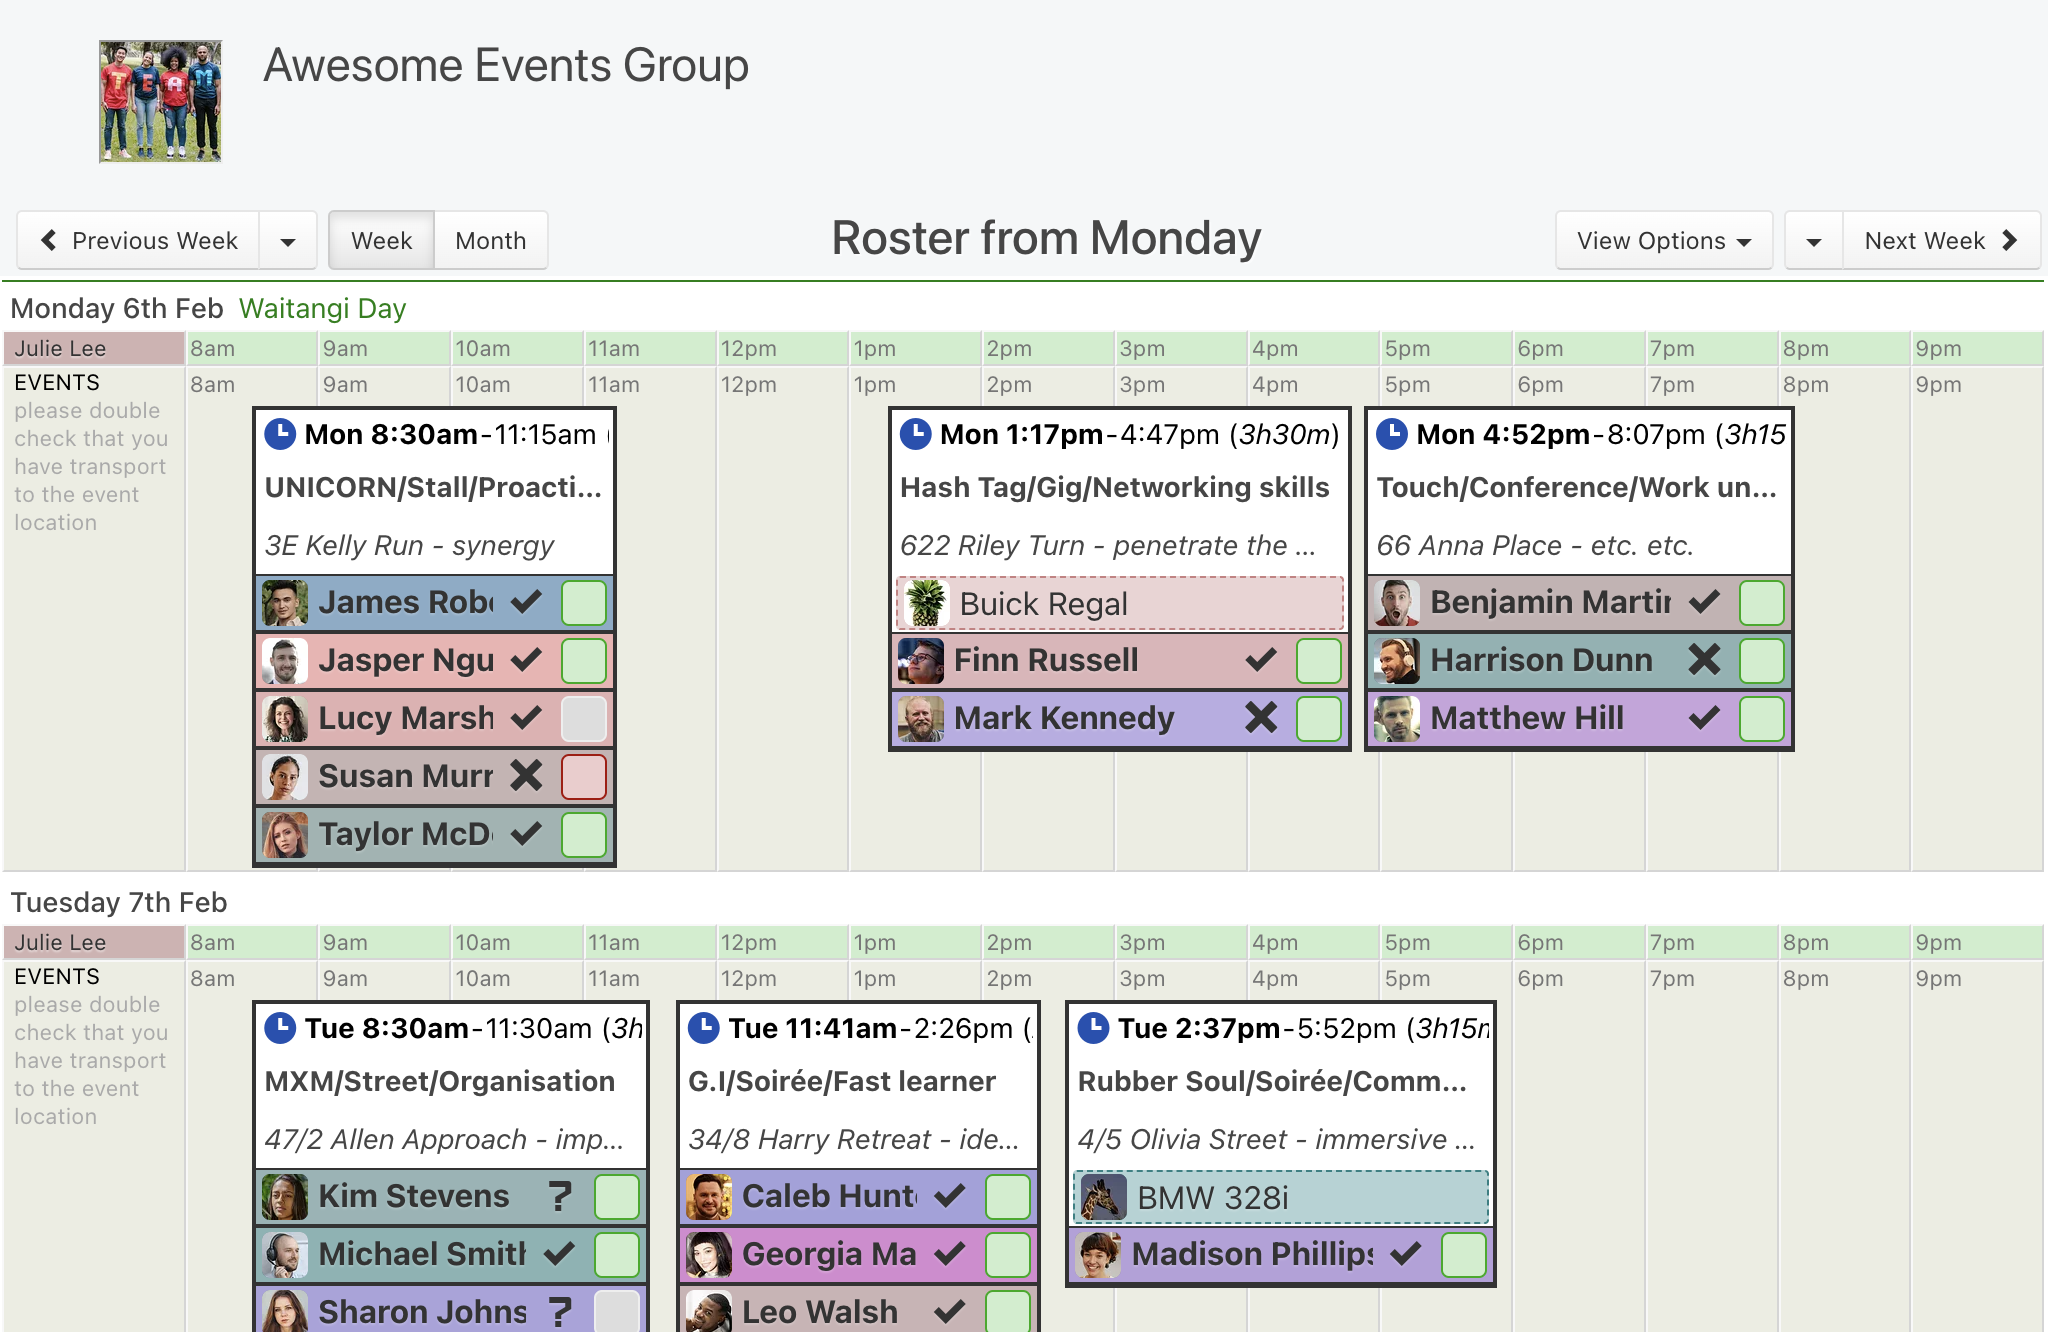Click Harrison Dunn's declined X mark
This screenshot has width=2048, height=1332.
coord(1704,660)
